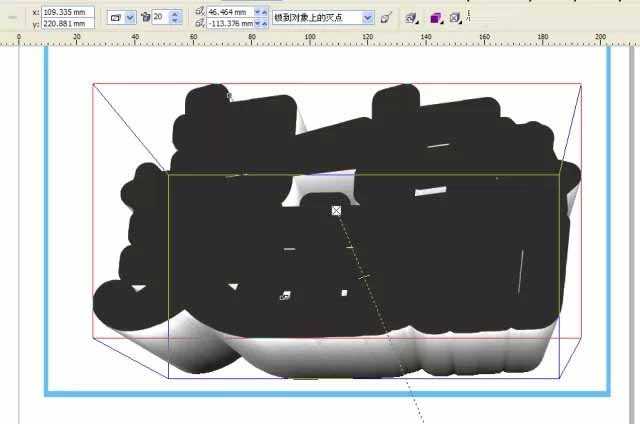Image resolution: width=640 pixels, height=424 pixels.
Task: Click the vanishing point y coordinate icon
Action: [x=199, y=22]
